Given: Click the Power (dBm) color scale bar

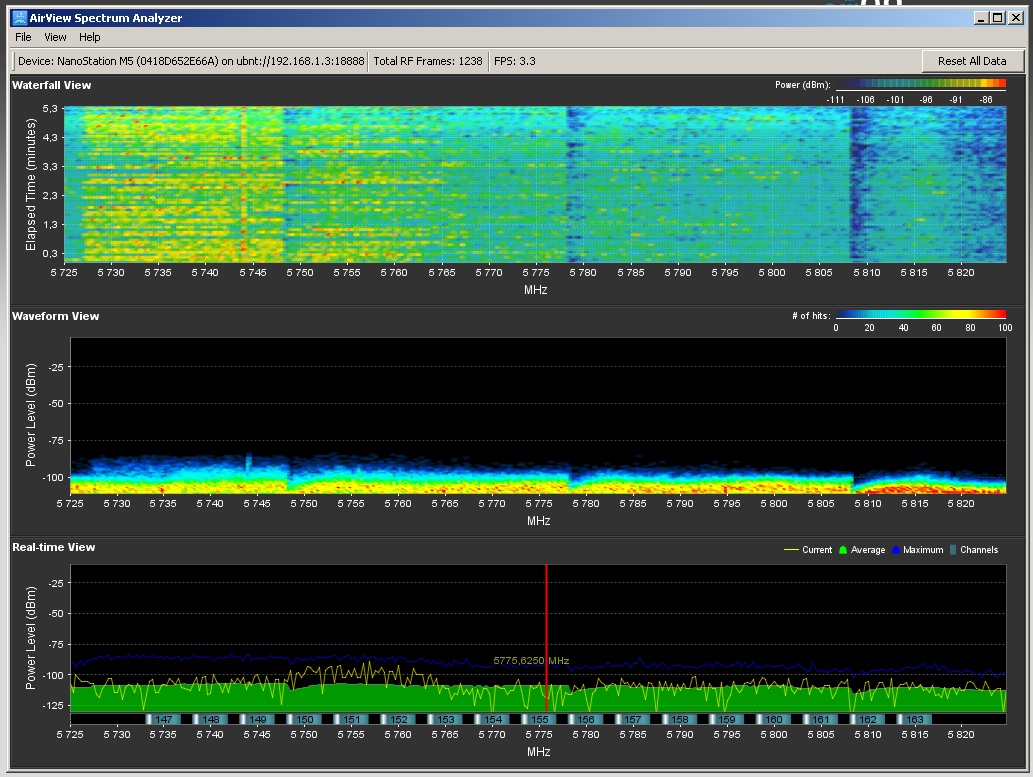Looking at the screenshot, I should click(920, 84).
